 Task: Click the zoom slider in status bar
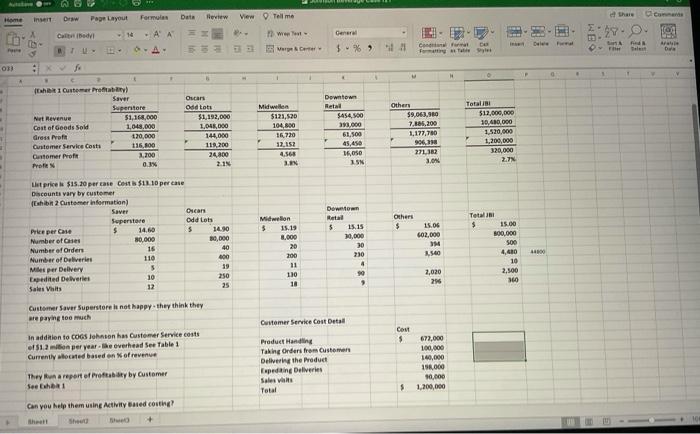pos(652,420)
